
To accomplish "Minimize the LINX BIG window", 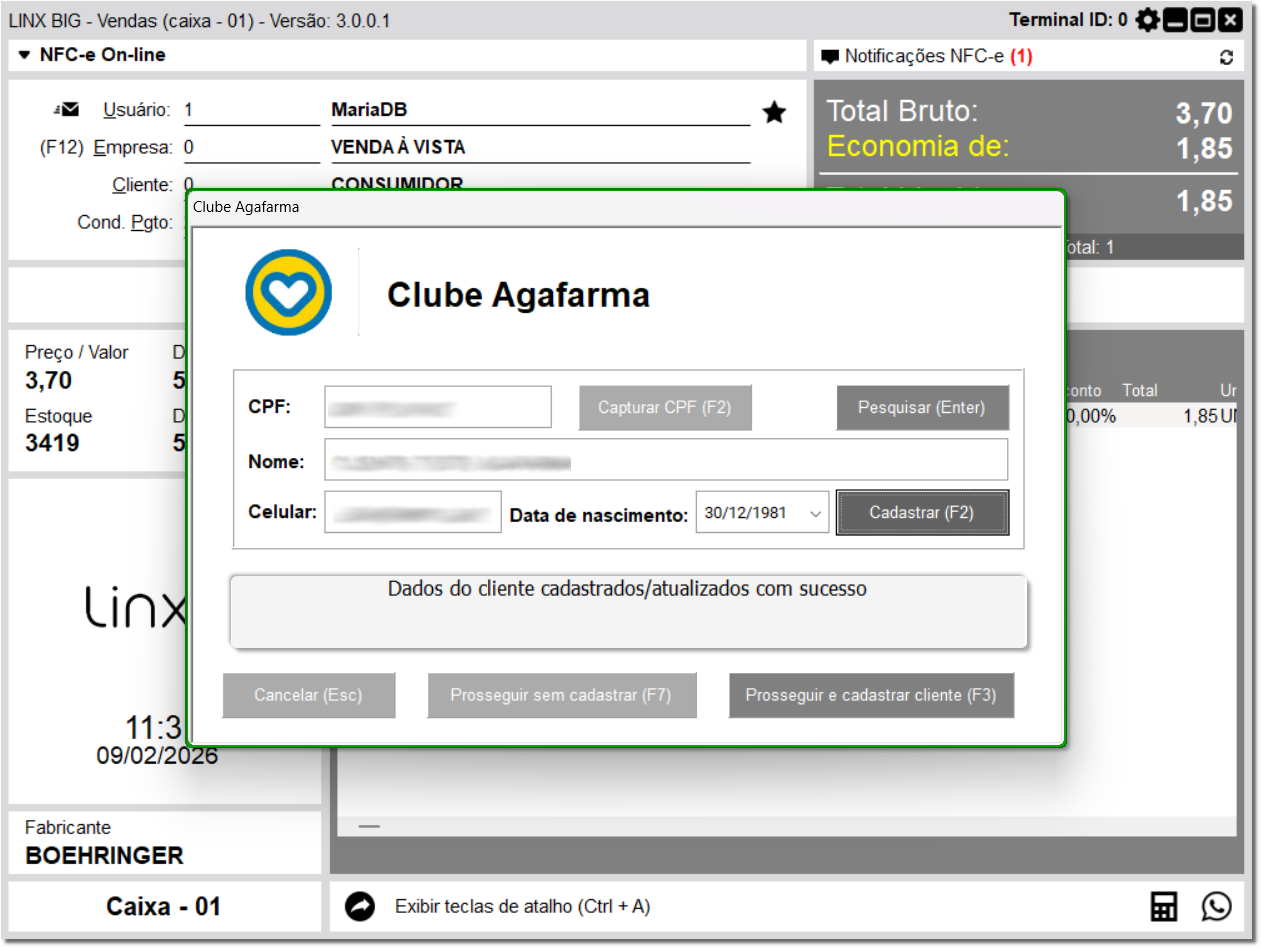I will (1175, 20).
